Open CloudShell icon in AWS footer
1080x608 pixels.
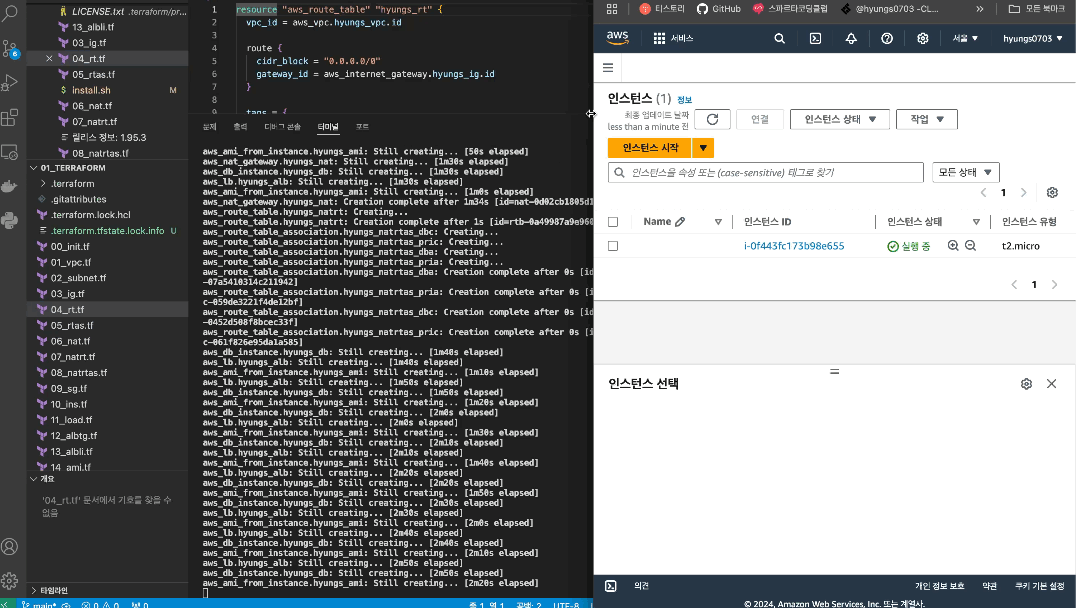(x=610, y=586)
